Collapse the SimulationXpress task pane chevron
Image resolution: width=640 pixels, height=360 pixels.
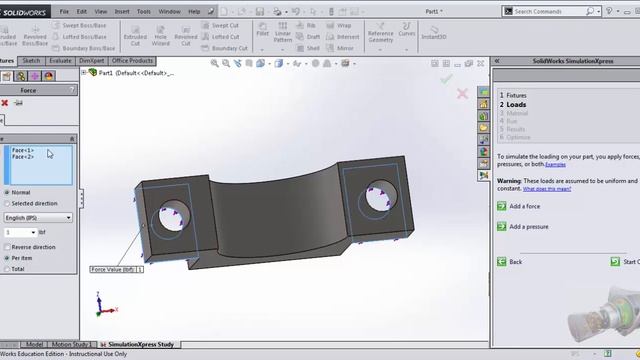click(x=497, y=61)
